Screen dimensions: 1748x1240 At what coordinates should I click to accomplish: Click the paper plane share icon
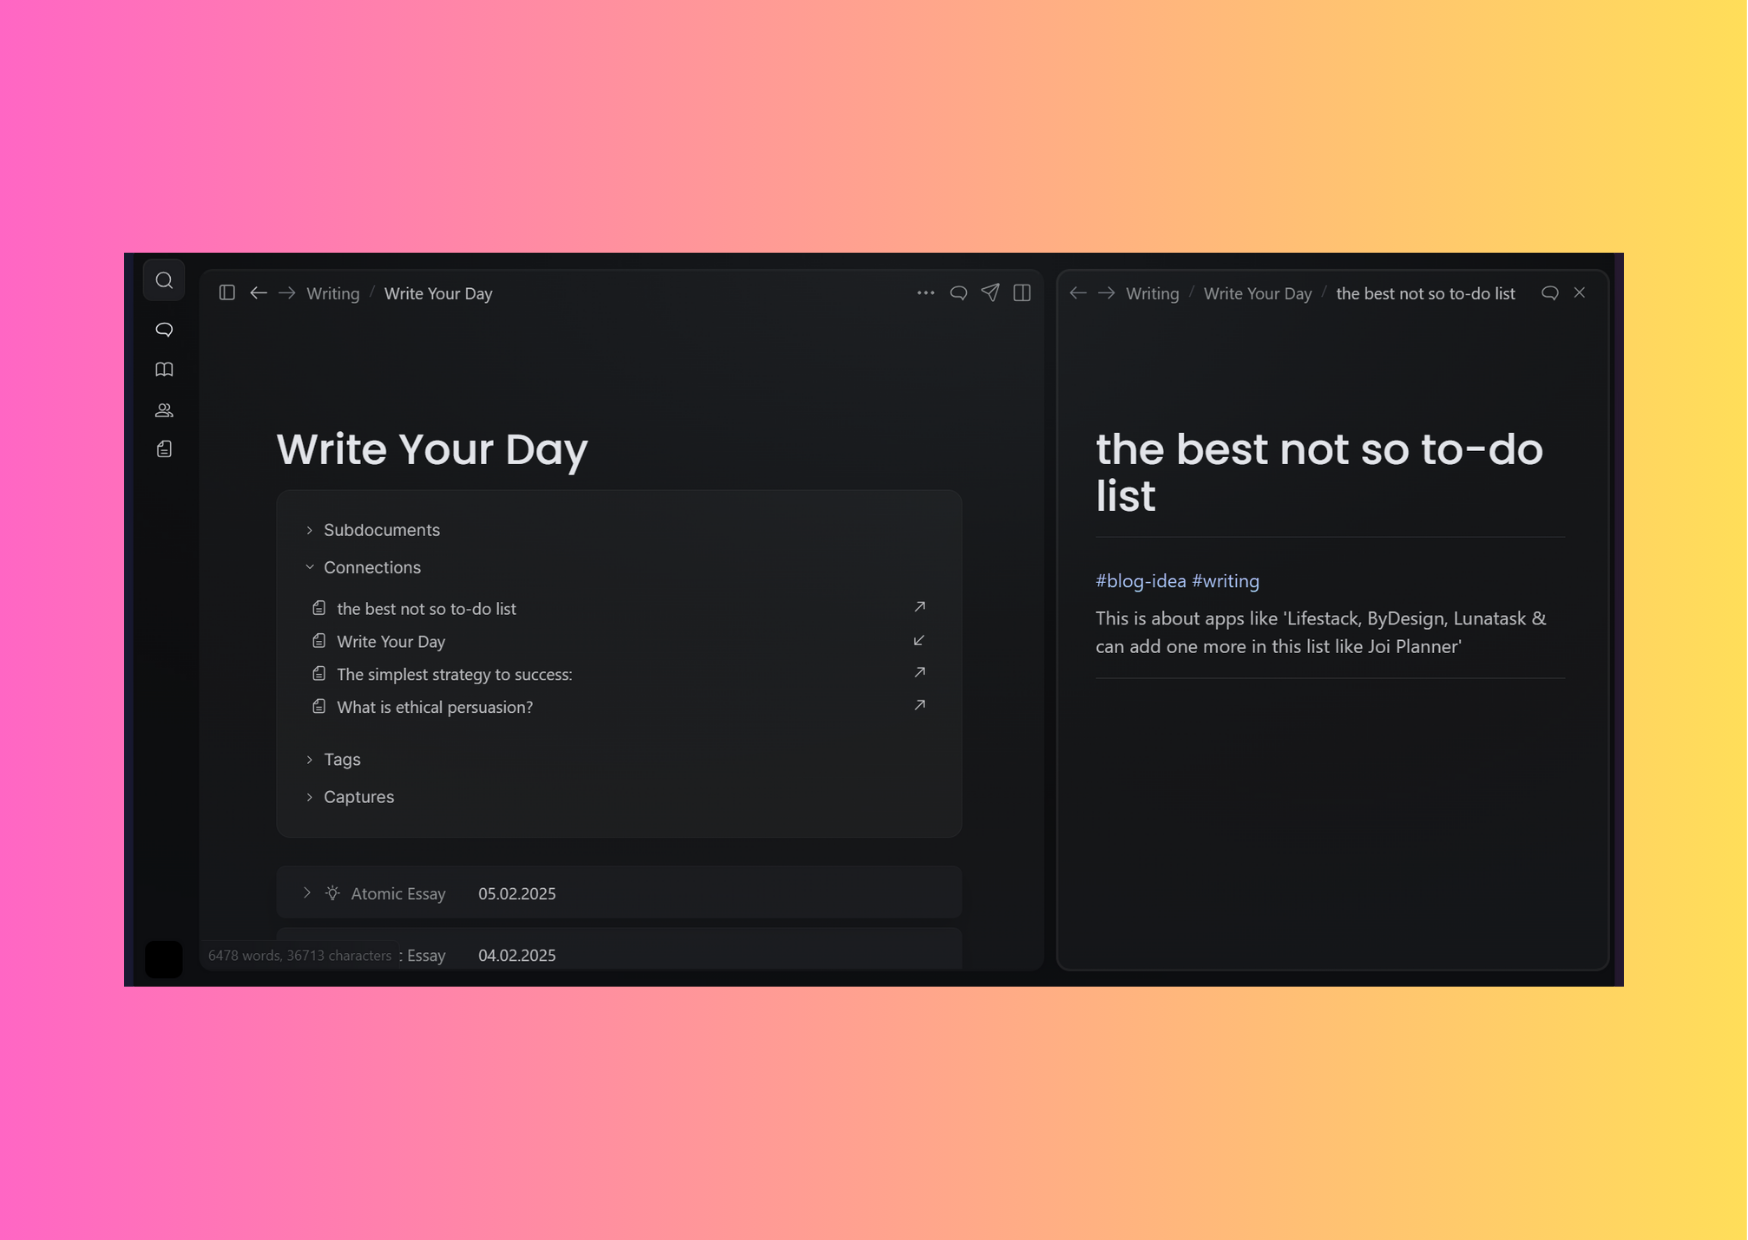pos(990,293)
